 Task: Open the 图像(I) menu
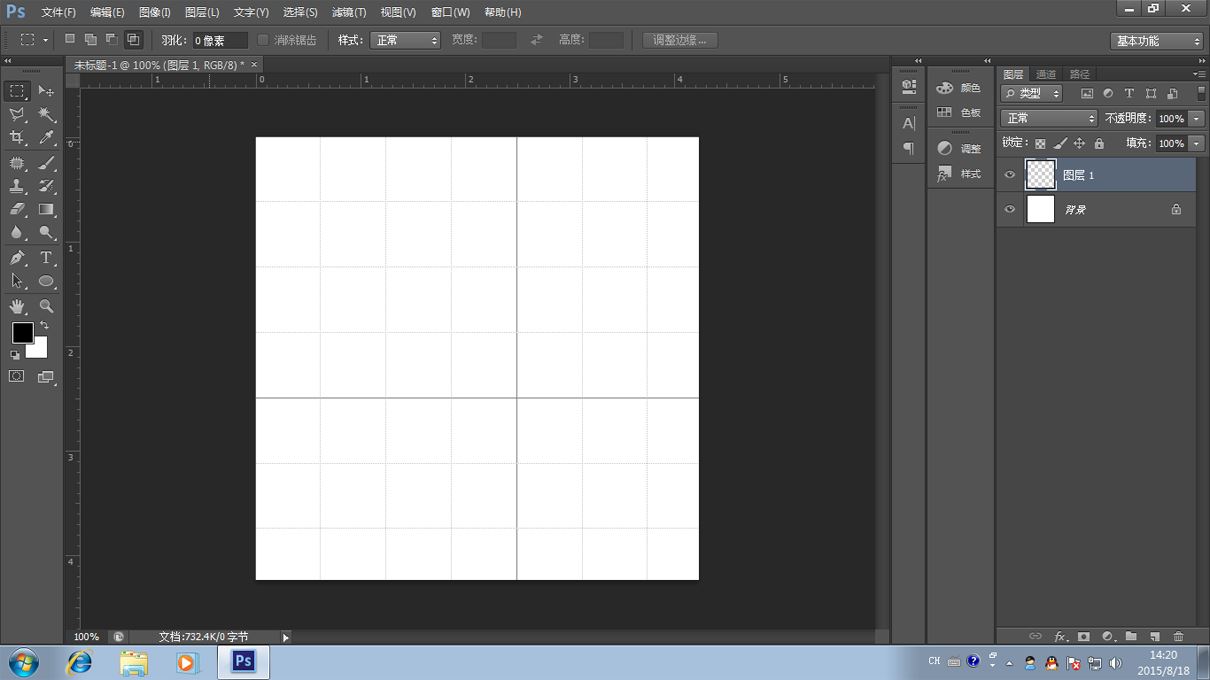(x=154, y=12)
